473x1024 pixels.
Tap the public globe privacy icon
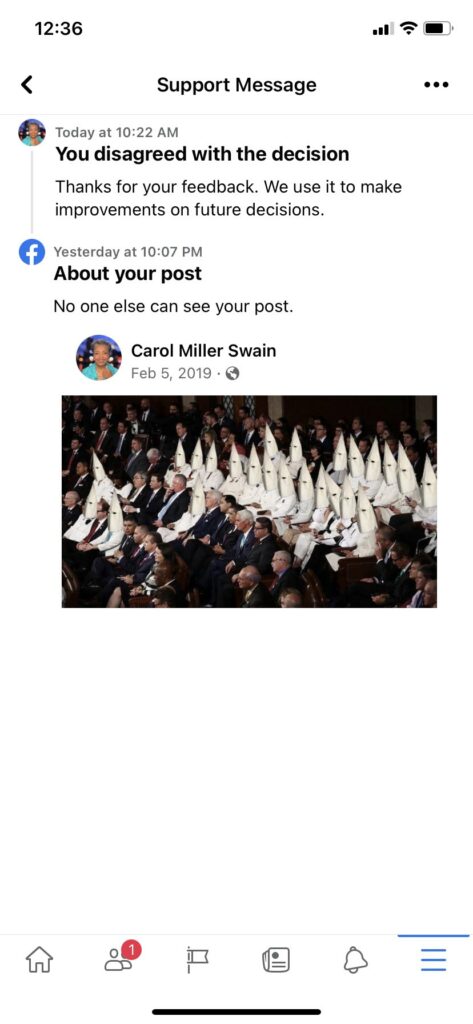point(232,373)
